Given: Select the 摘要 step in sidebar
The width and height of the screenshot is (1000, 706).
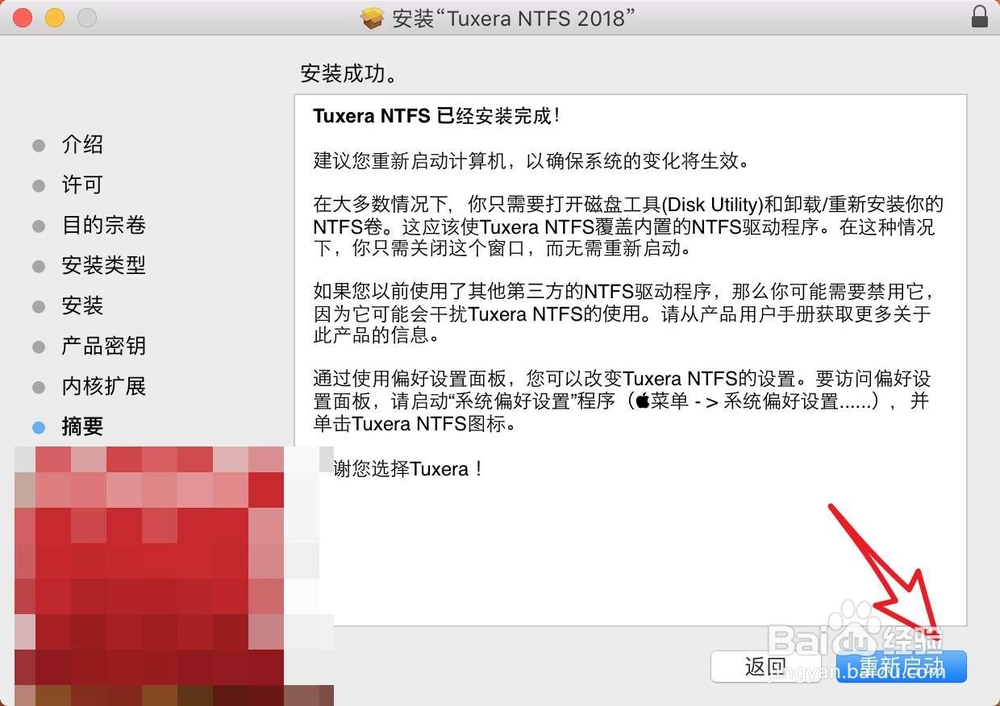Looking at the screenshot, I should [82, 425].
